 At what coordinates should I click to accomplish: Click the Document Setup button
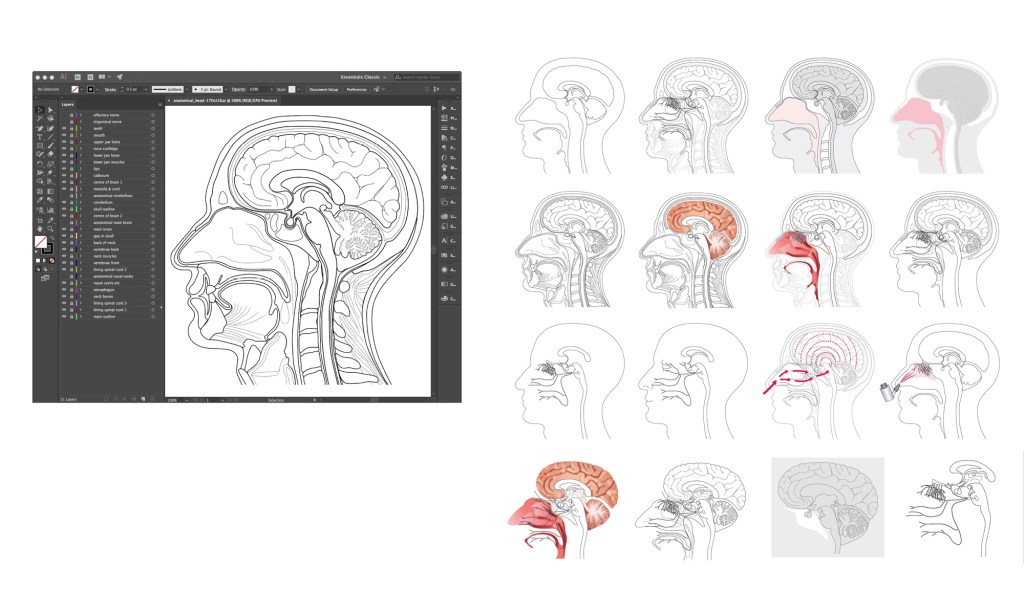click(x=323, y=89)
